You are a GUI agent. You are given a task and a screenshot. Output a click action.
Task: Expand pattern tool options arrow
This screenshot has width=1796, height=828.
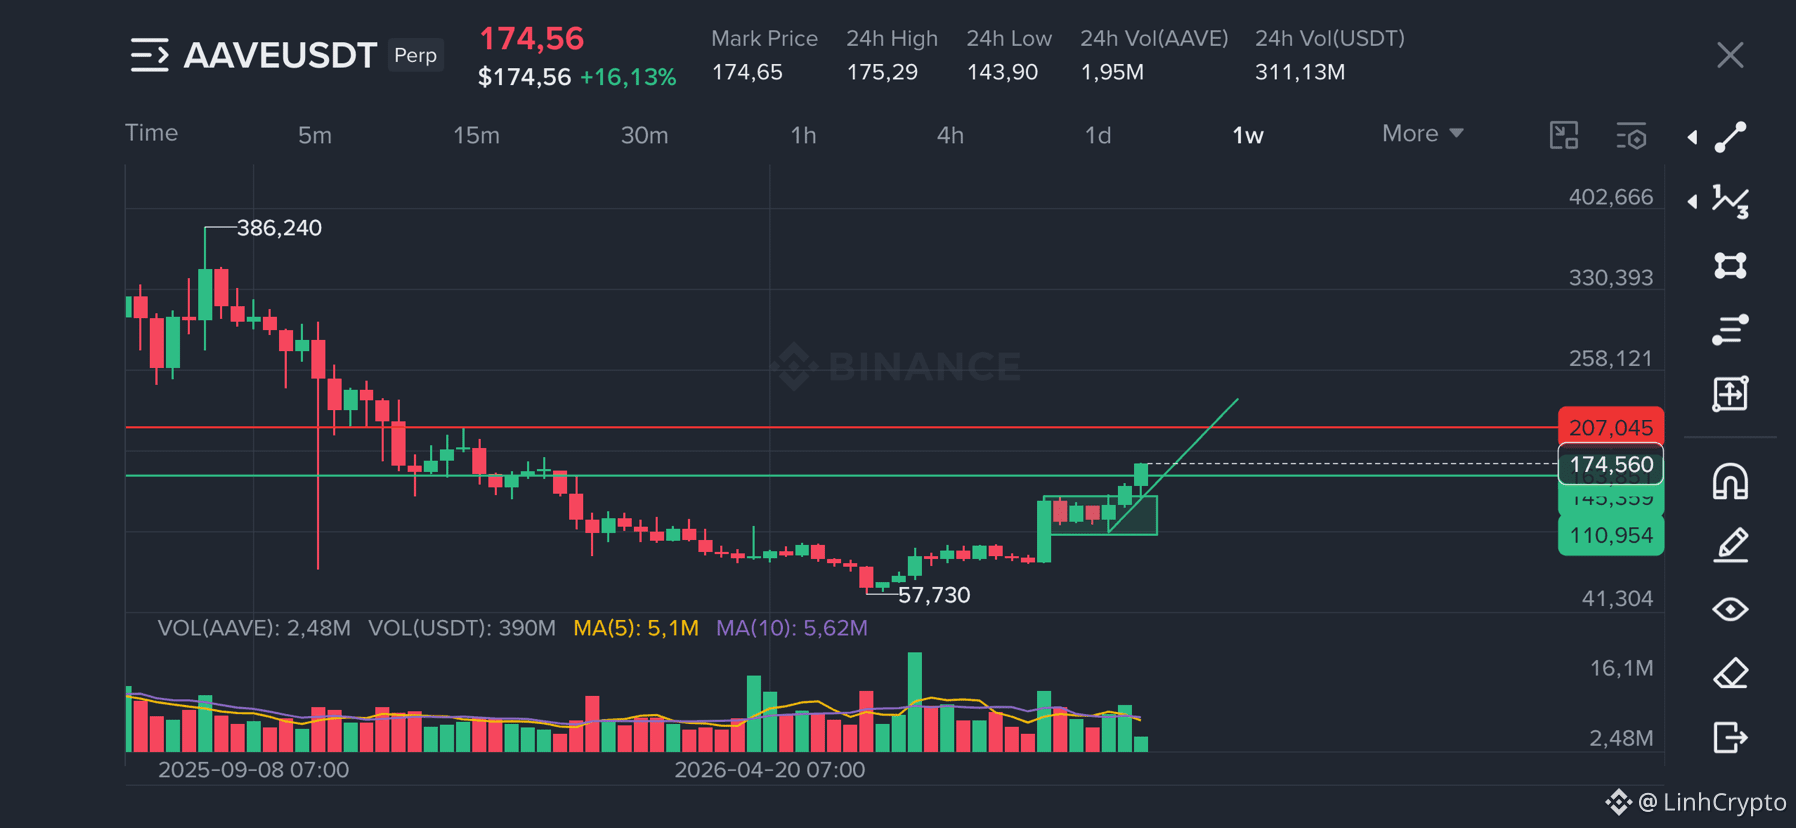coord(1692,201)
